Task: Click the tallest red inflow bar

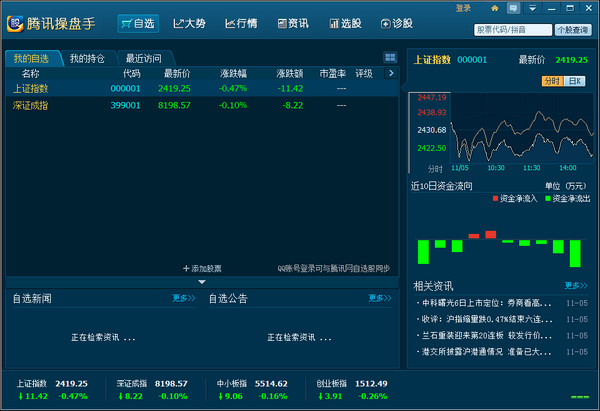Action: (491, 235)
